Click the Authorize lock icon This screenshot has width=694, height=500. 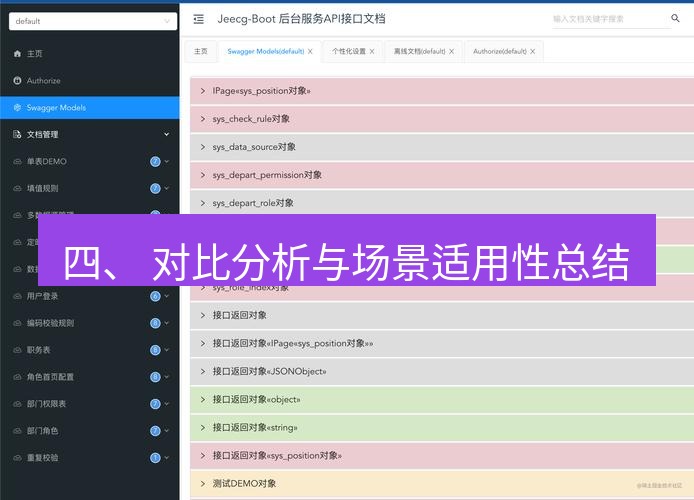[x=17, y=81]
